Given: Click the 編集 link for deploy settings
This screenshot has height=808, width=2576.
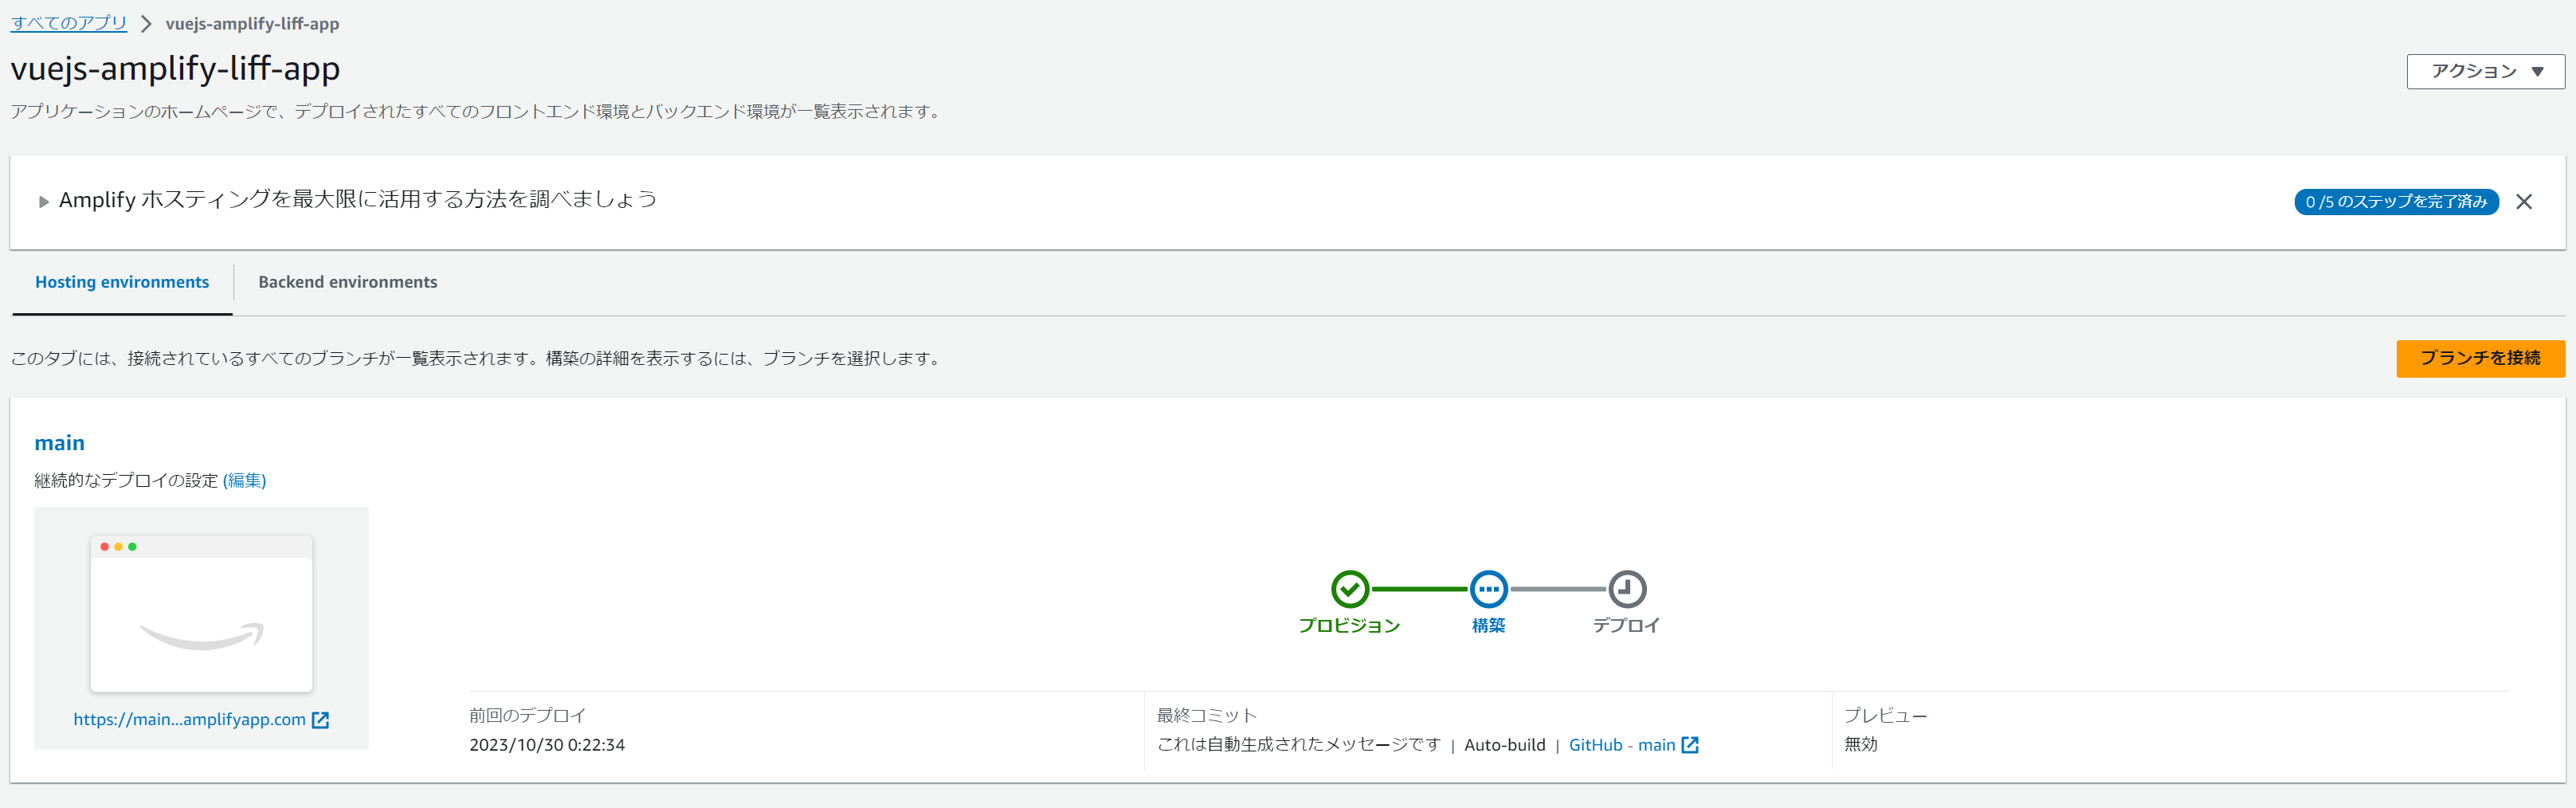Looking at the screenshot, I should coord(244,480).
